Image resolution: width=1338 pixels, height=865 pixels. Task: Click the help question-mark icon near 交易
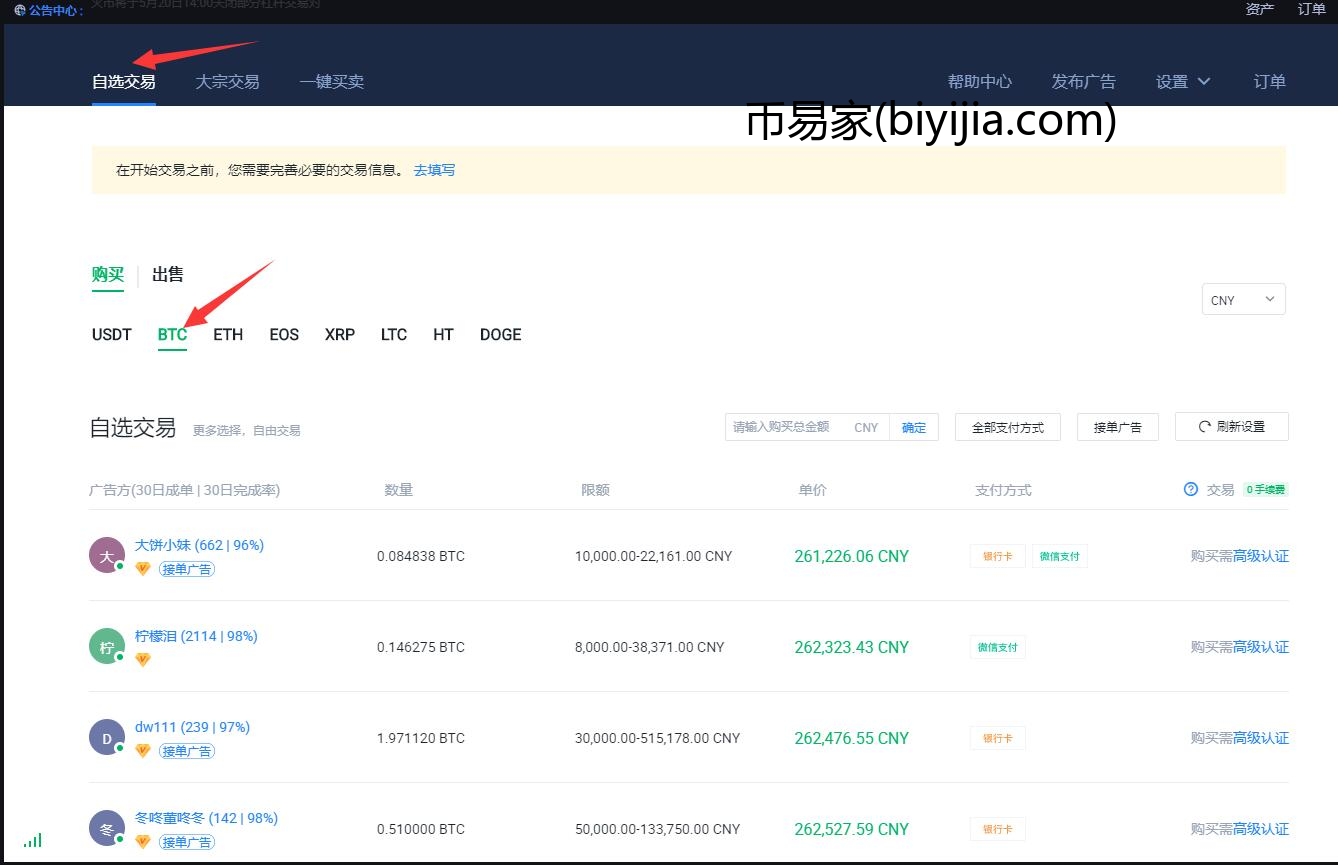[x=1190, y=490]
